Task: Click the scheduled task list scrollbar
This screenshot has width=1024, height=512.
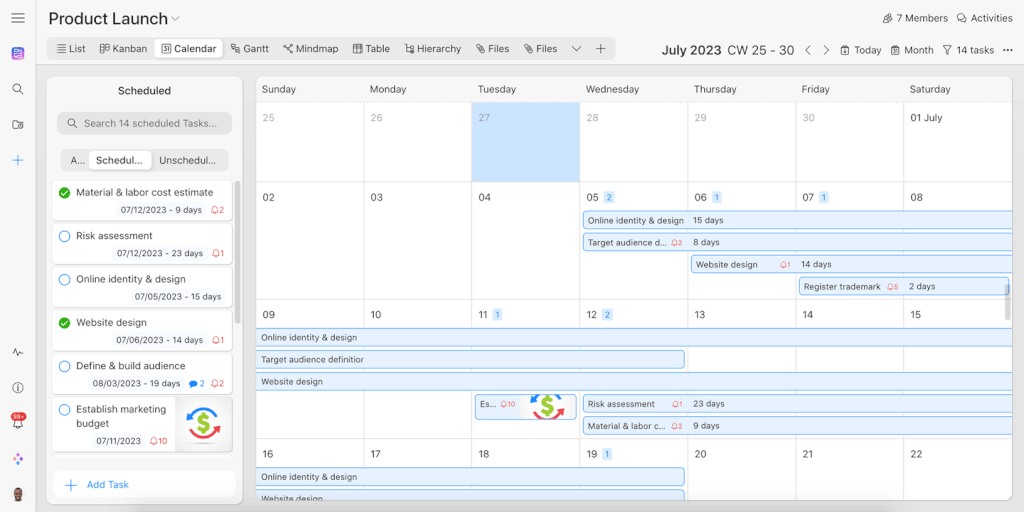Action: pyautogui.click(x=237, y=250)
